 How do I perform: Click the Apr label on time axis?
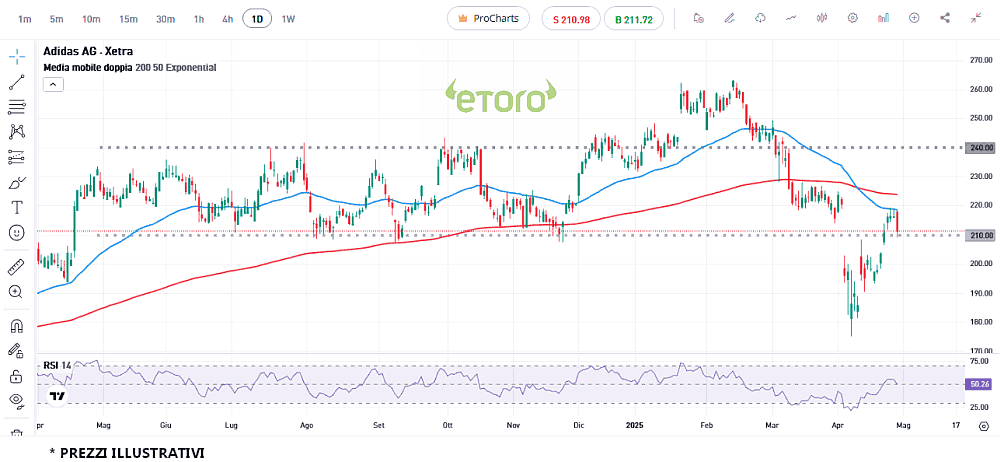(837, 424)
